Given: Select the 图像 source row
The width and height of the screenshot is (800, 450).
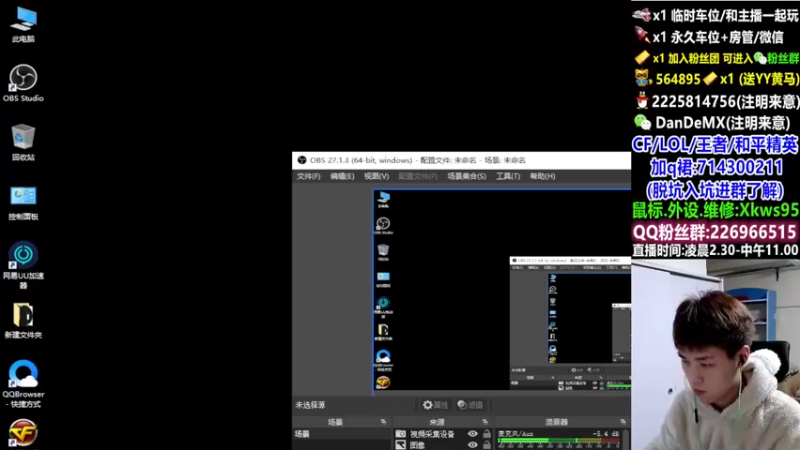Looking at the screenshot, I should click(x=443, y=445).
